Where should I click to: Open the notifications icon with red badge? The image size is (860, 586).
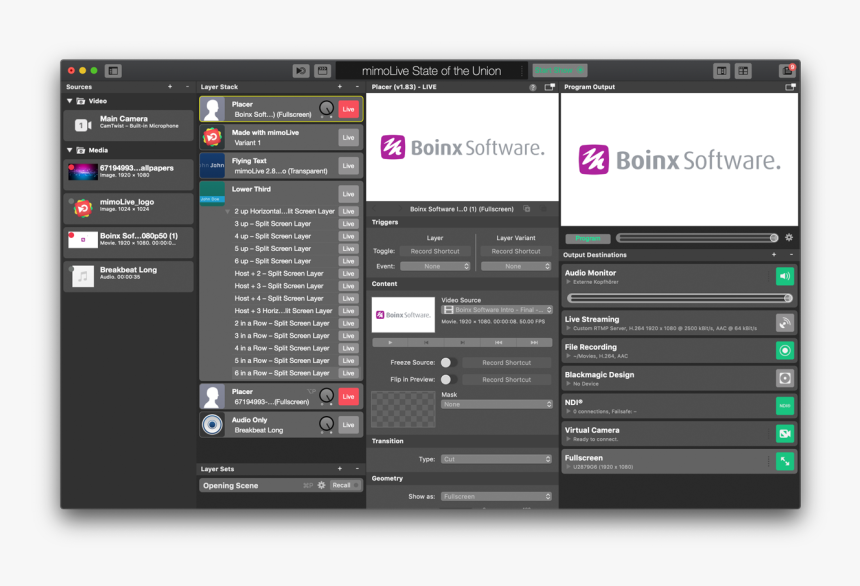tap(787, 70)
